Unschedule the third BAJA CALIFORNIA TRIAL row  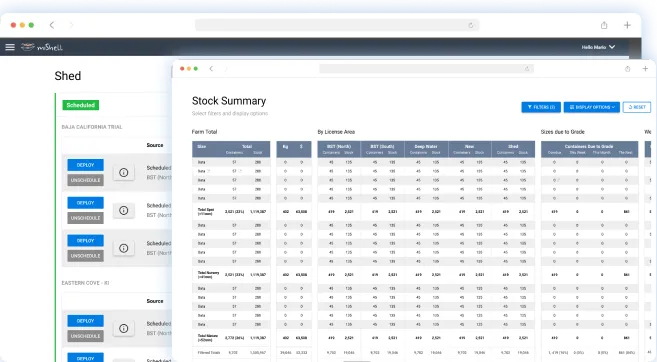[85, 256]
